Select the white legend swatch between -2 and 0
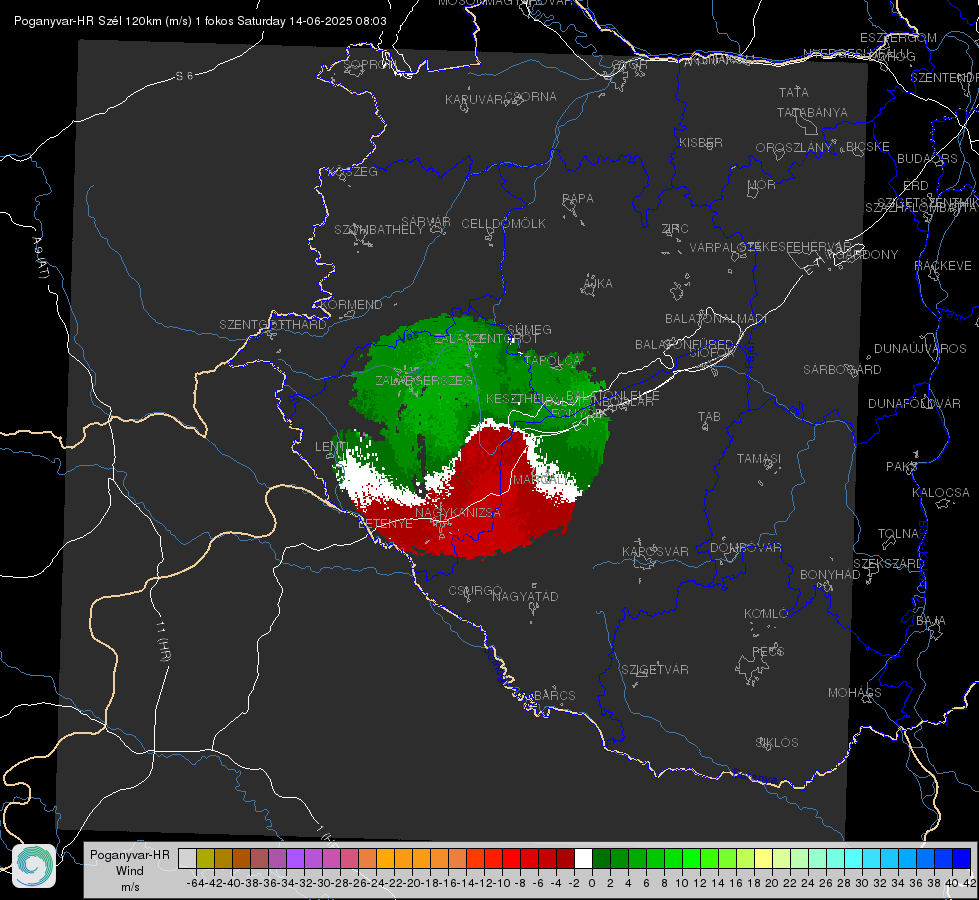 [x=583, y=859]
